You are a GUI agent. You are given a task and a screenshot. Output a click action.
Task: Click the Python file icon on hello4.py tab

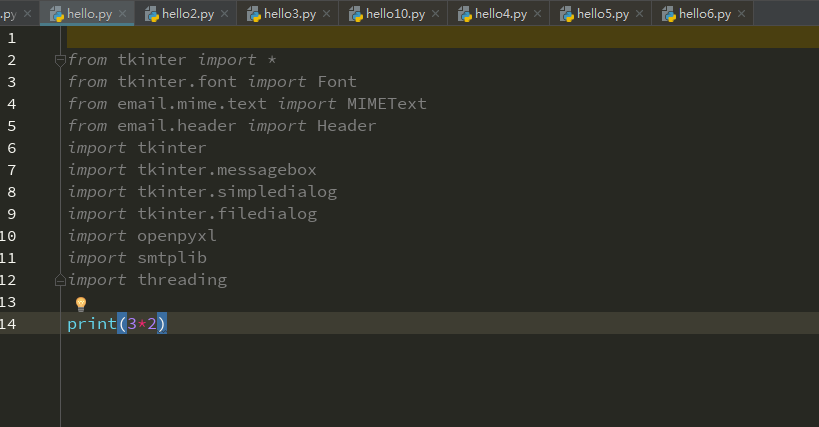(x=464, y=14)
